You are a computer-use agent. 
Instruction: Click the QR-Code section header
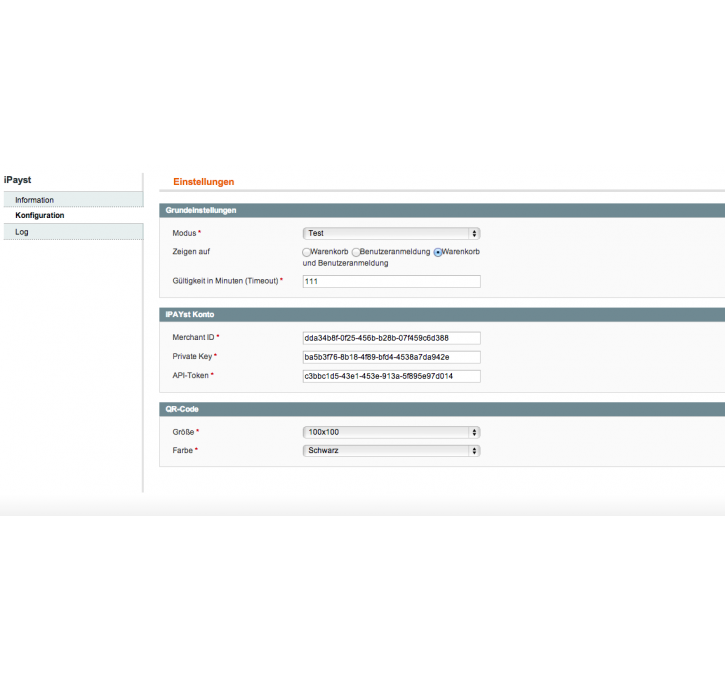click(442, 409)
